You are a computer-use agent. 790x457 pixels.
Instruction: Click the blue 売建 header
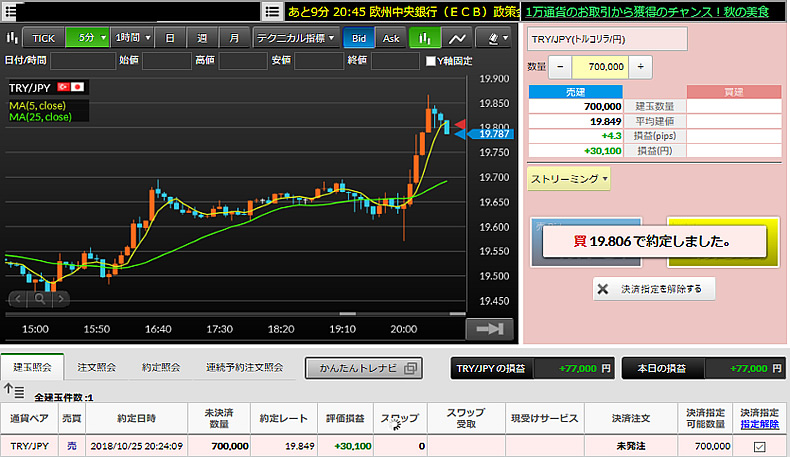point(575,92)
